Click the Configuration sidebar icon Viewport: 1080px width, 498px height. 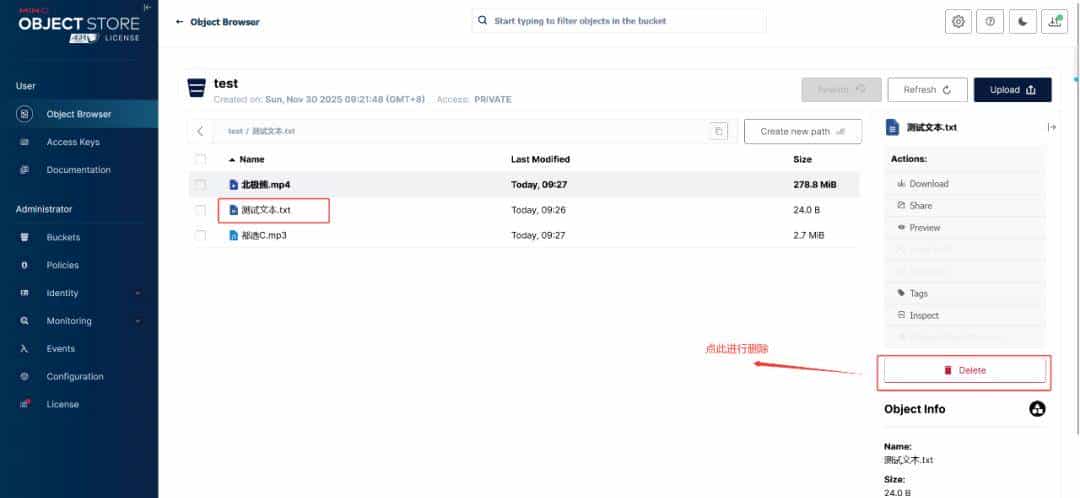coord(25,377)
